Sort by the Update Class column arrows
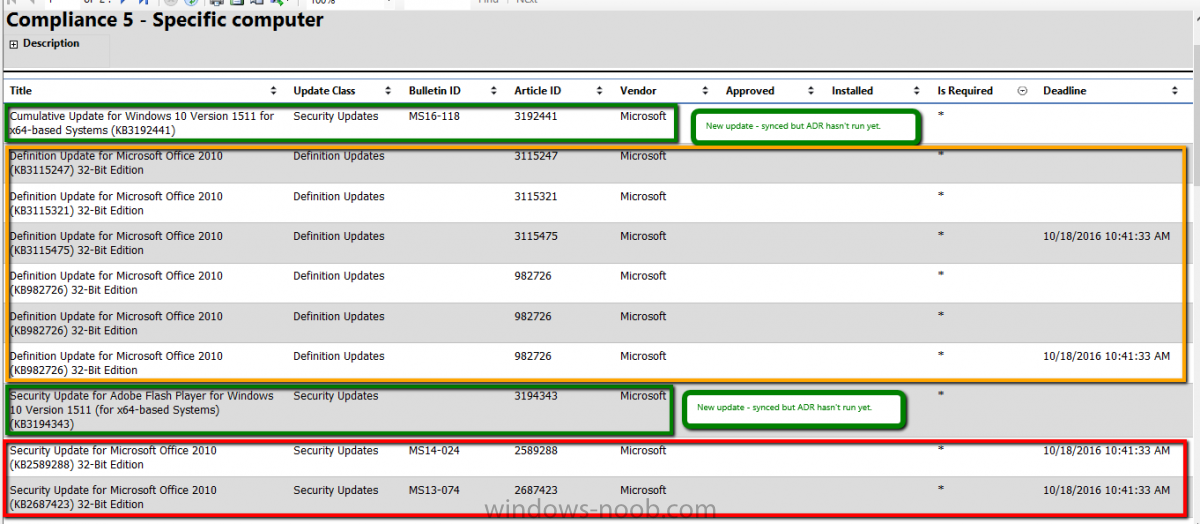 [x=389, y=91]
